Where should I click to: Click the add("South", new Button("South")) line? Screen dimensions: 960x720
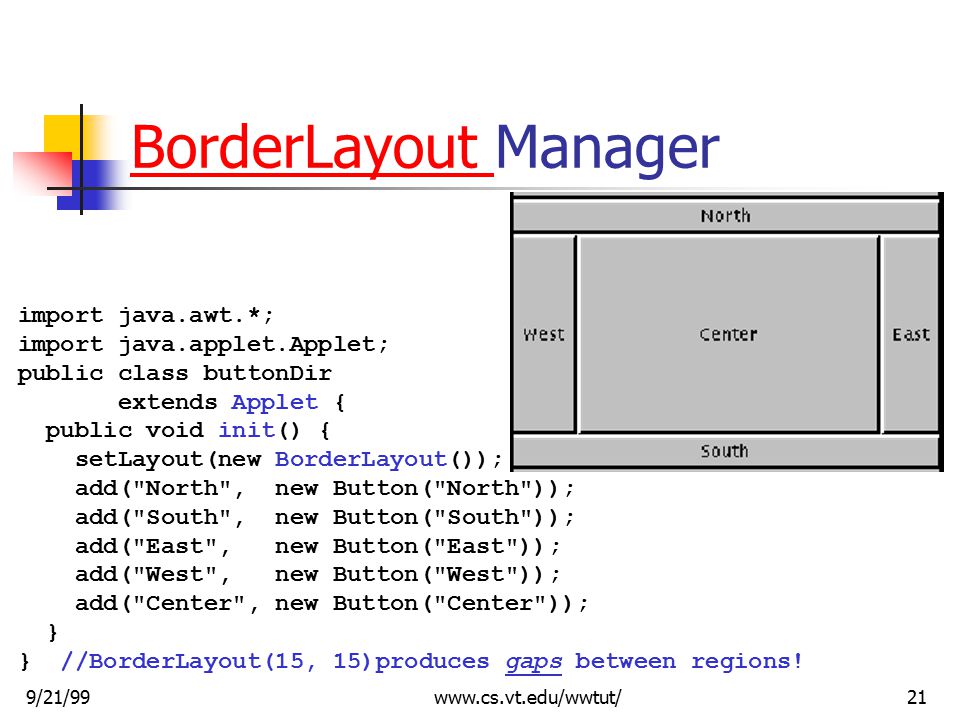click(x=324, y=517)
